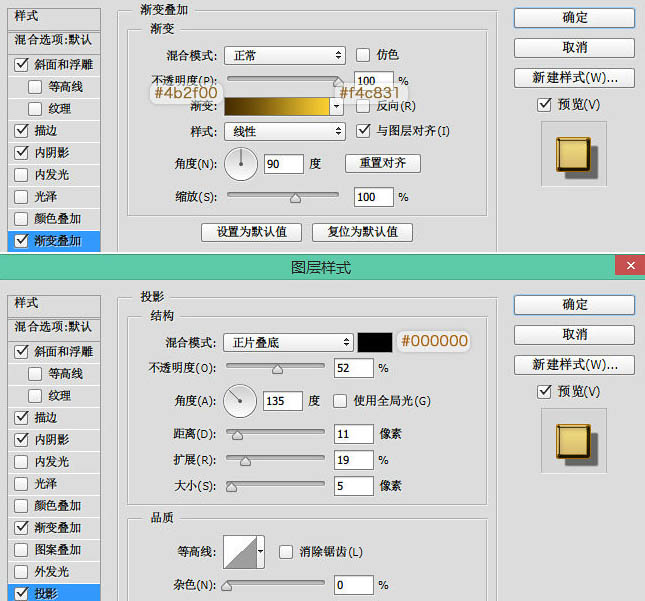Uncheck 内阴影 in upper dialog list
This screenshot has width=645, height=601.
pos(21,153)
